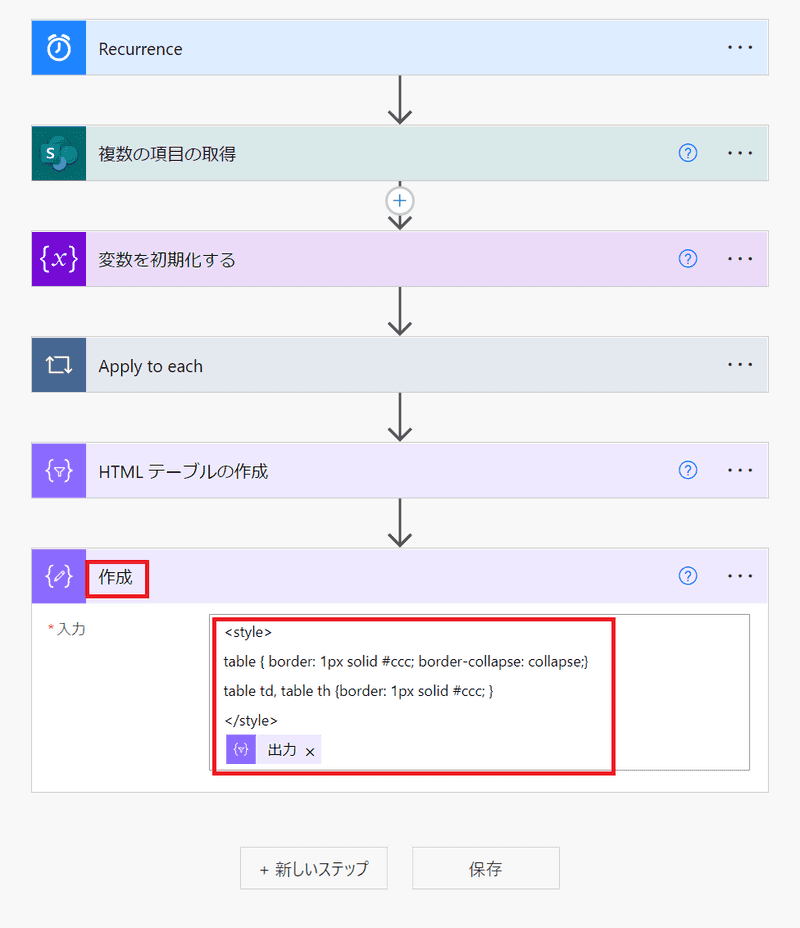Insert a step with the plus circle
This screenshot has width=800, height=928.
400,201
